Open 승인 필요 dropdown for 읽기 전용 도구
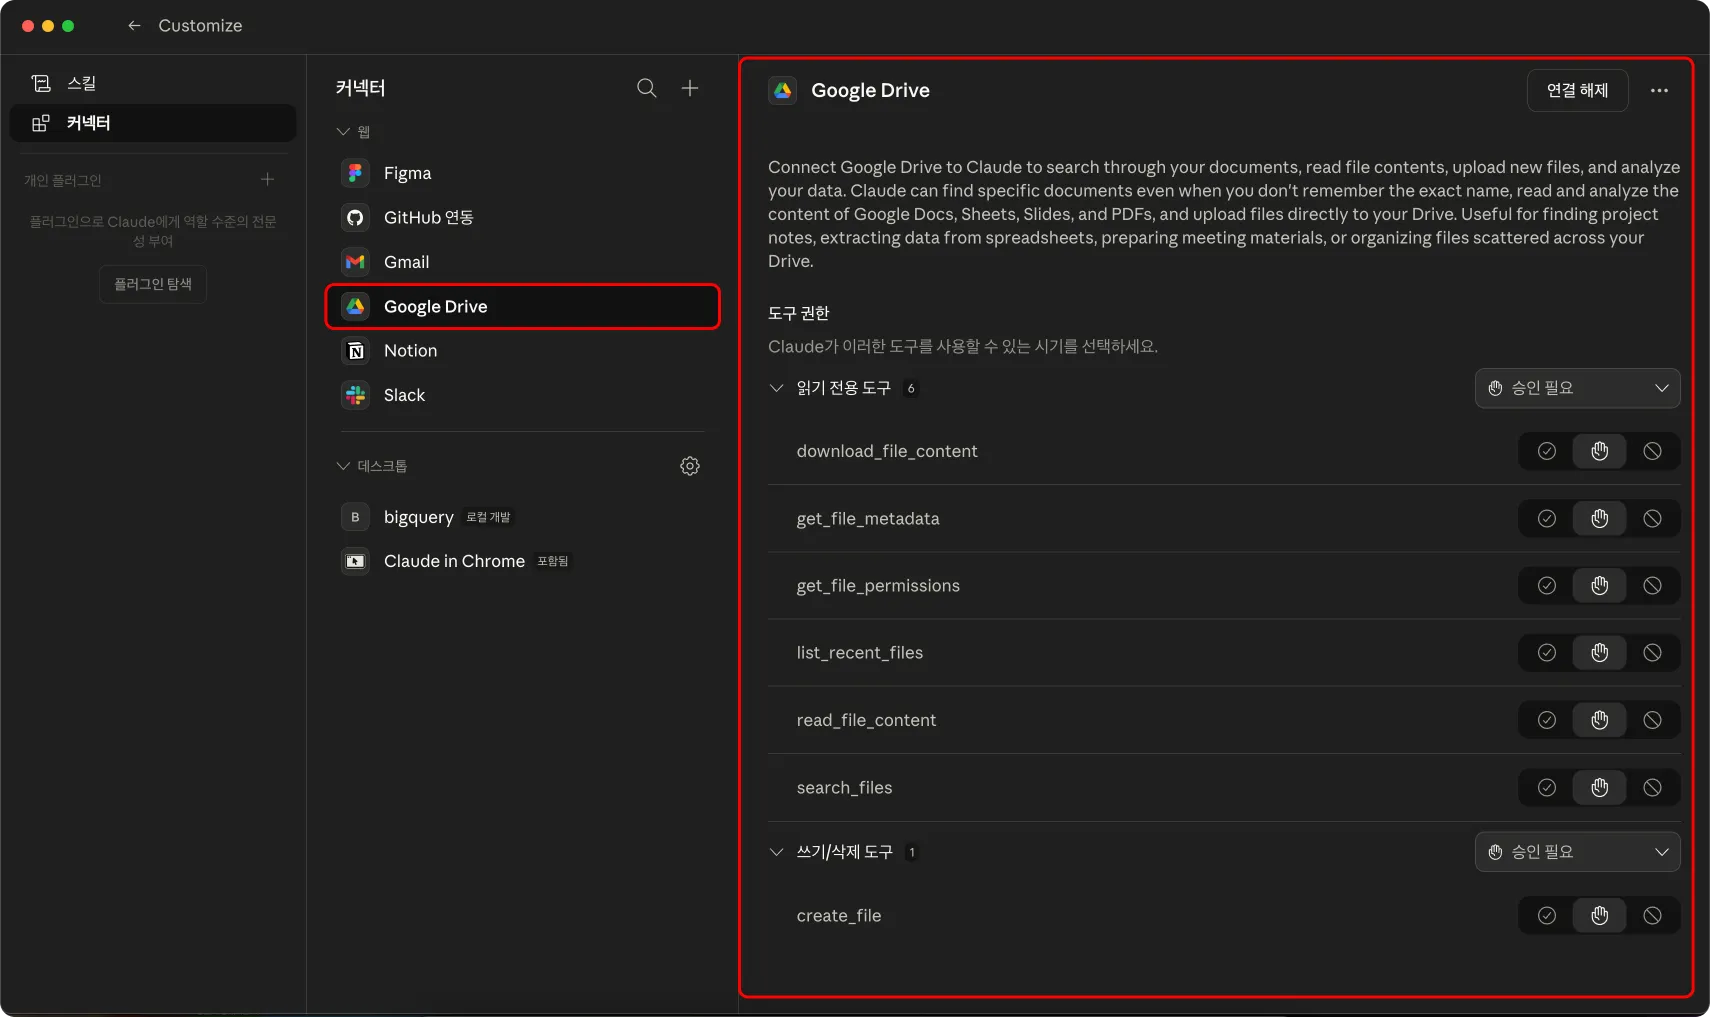 click(x=1577, y=388)
